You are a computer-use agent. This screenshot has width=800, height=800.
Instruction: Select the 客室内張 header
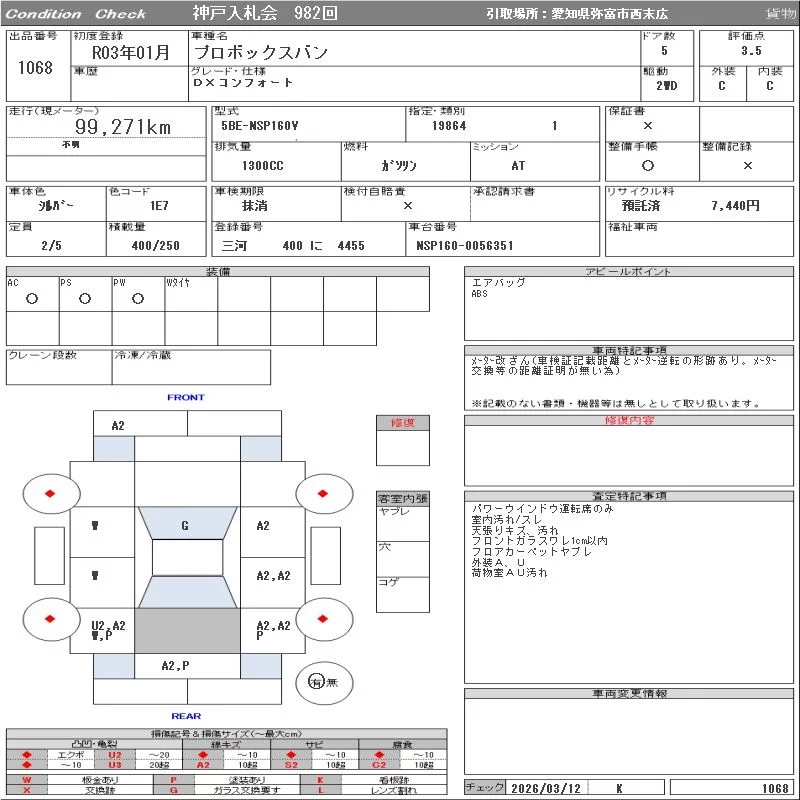(402, 498)
